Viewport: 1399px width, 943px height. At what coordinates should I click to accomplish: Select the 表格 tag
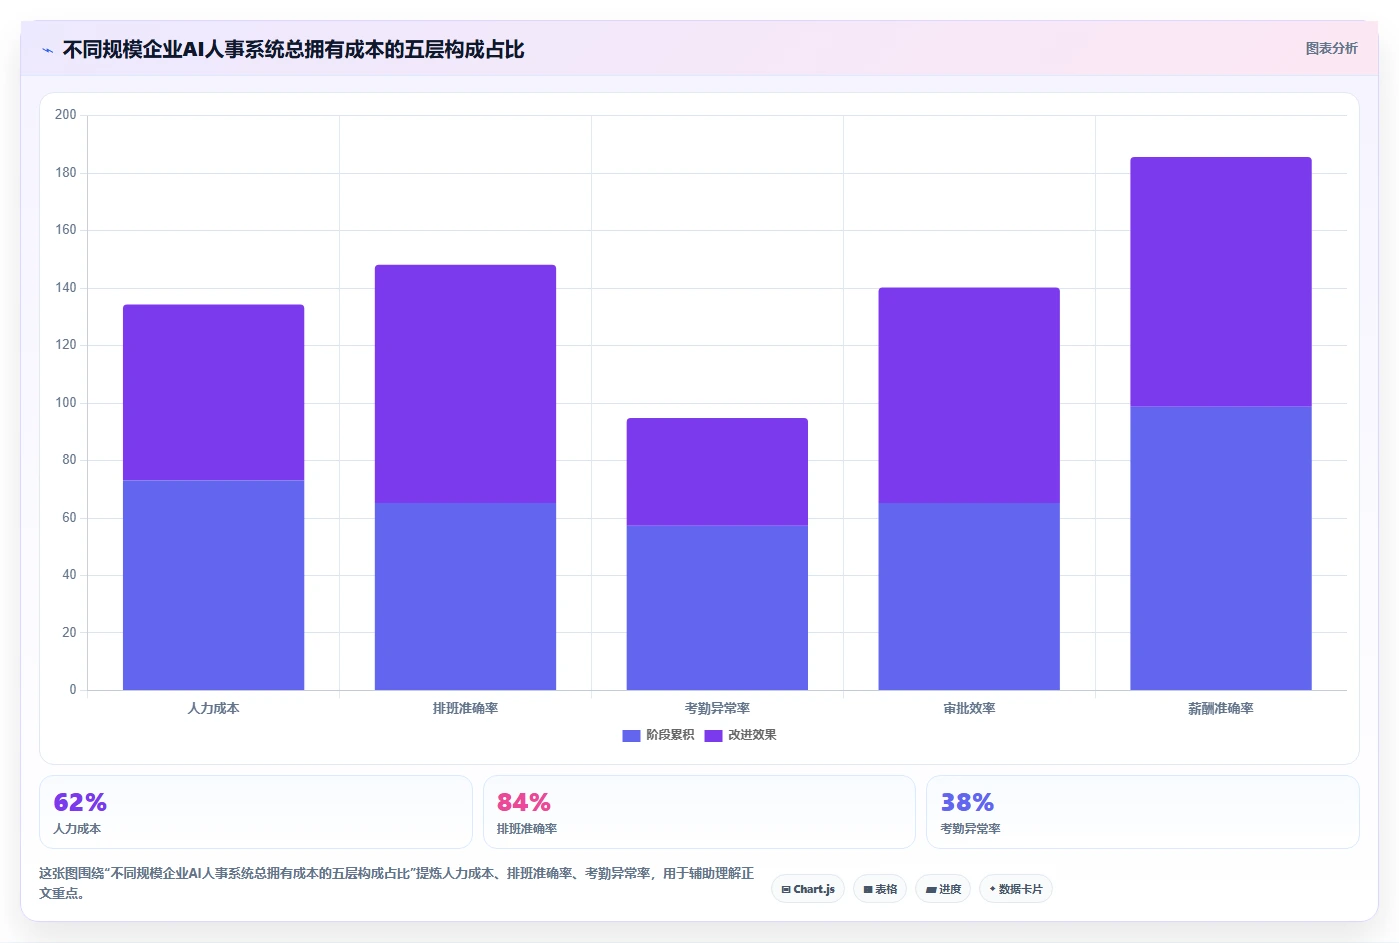click(x=880, y=889)
